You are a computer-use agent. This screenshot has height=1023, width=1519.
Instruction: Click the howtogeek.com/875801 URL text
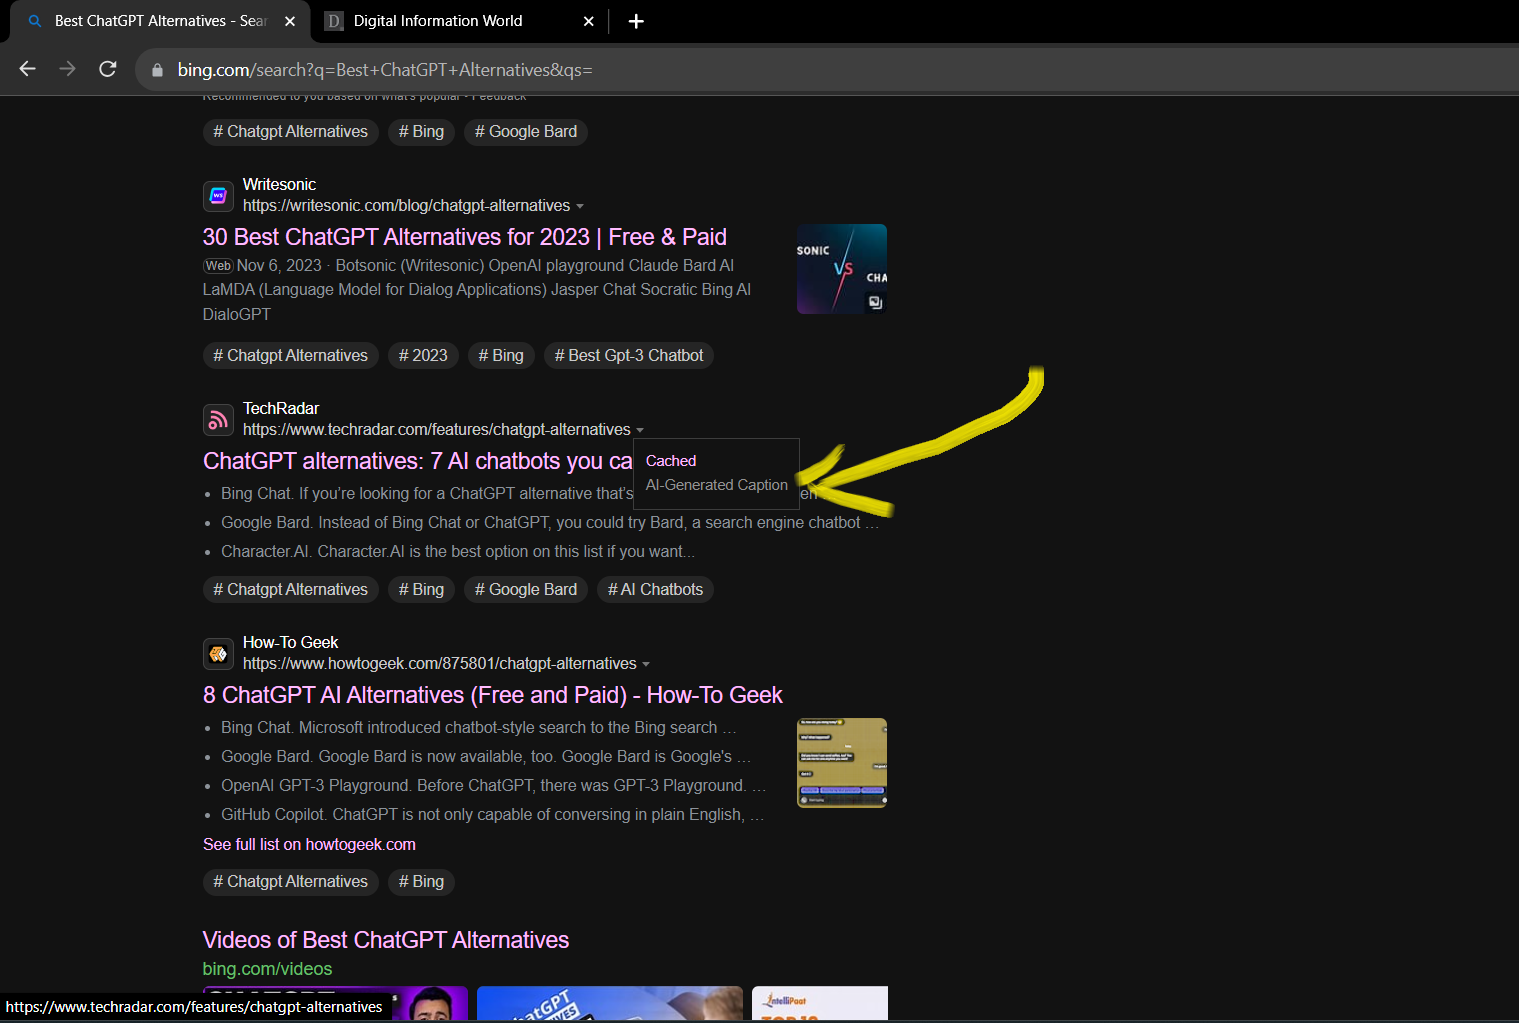(x=439, y=663)
